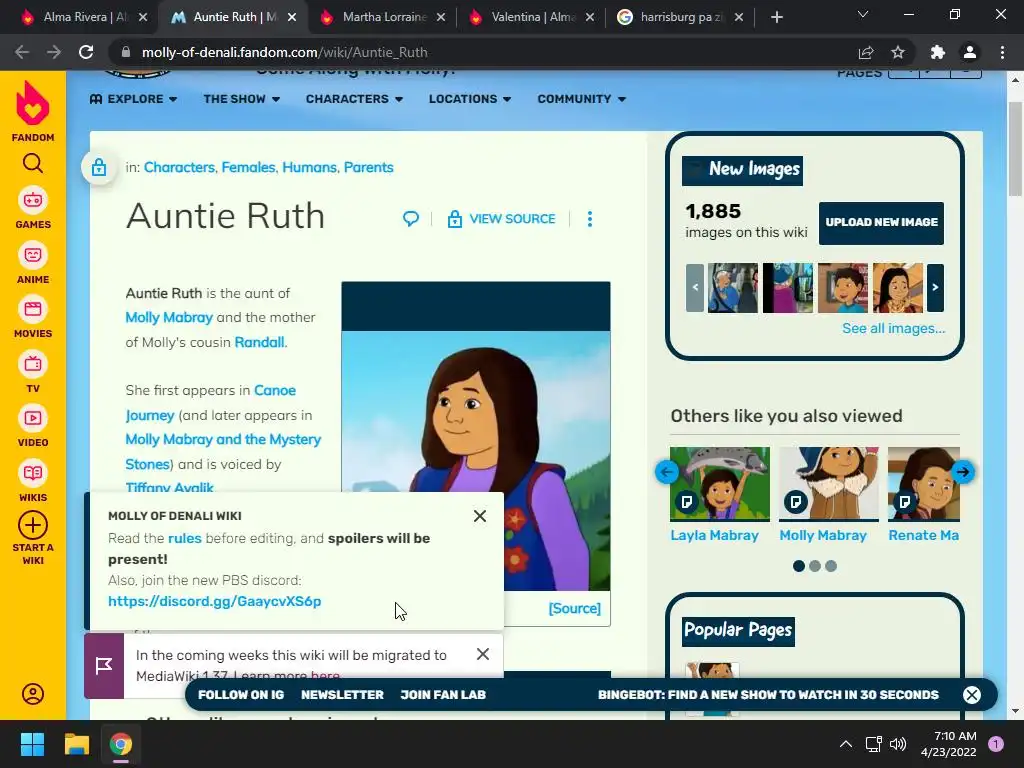Show next new images with right arrow
The width and height of the screenshot is (1024, 768).
(x=935, y=287)
